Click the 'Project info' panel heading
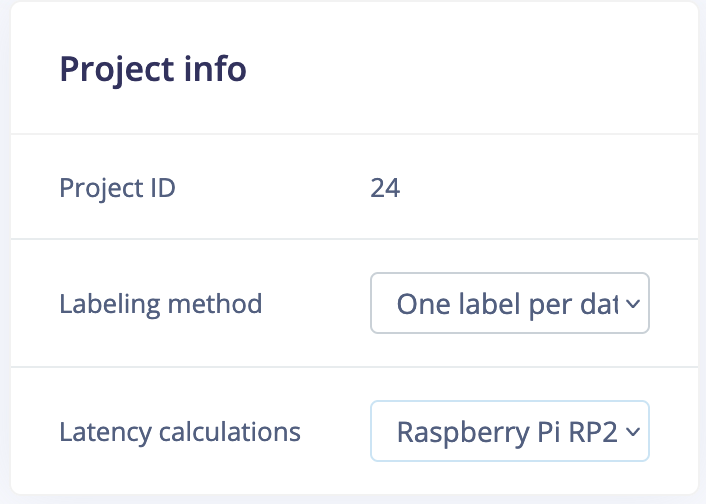This screenshot has height=504, width=706. click(x=153, y=70)
